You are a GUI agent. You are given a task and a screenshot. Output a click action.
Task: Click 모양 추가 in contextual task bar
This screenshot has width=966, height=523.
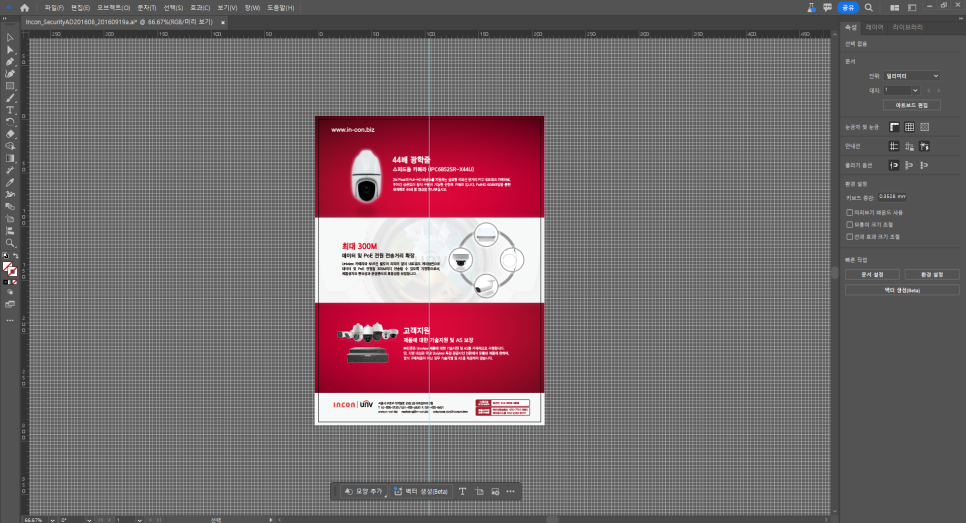point(363,491)
